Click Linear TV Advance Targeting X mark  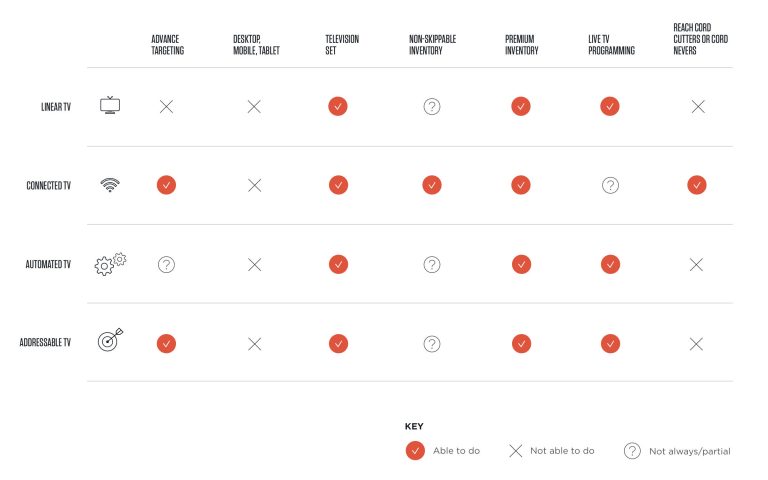[166, 106]
